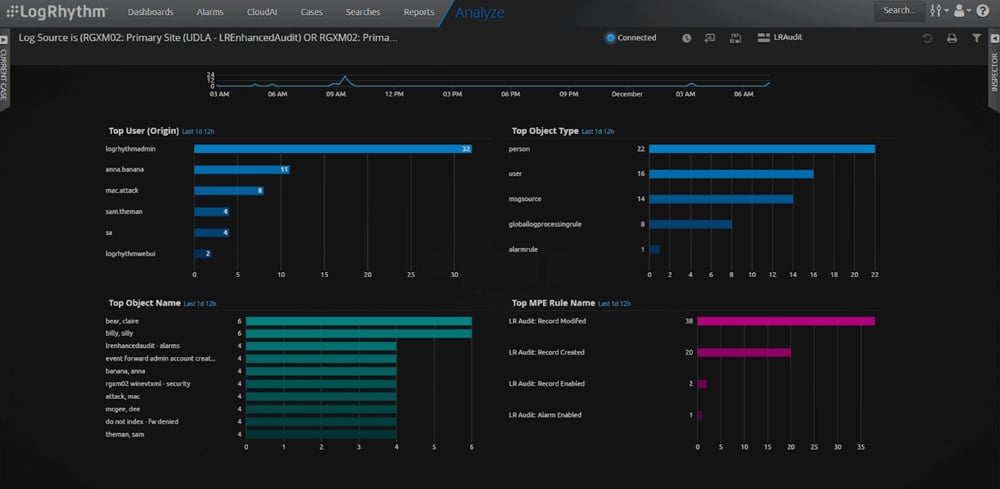Screen dimensions: 1000x489
Task: Open the settings sliders dropdown
Action: tap(937, 11)
